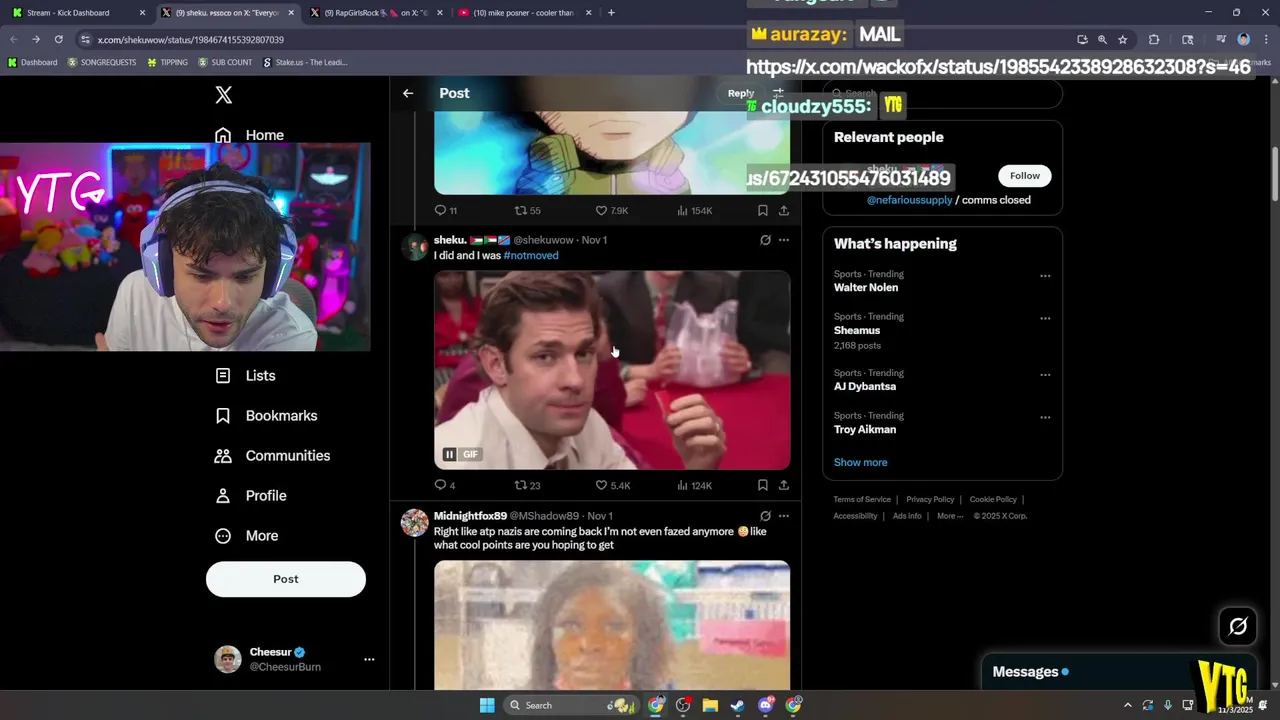Open a new browser tab
This screenshot has height=720, width=1280.
coord(611,12)
